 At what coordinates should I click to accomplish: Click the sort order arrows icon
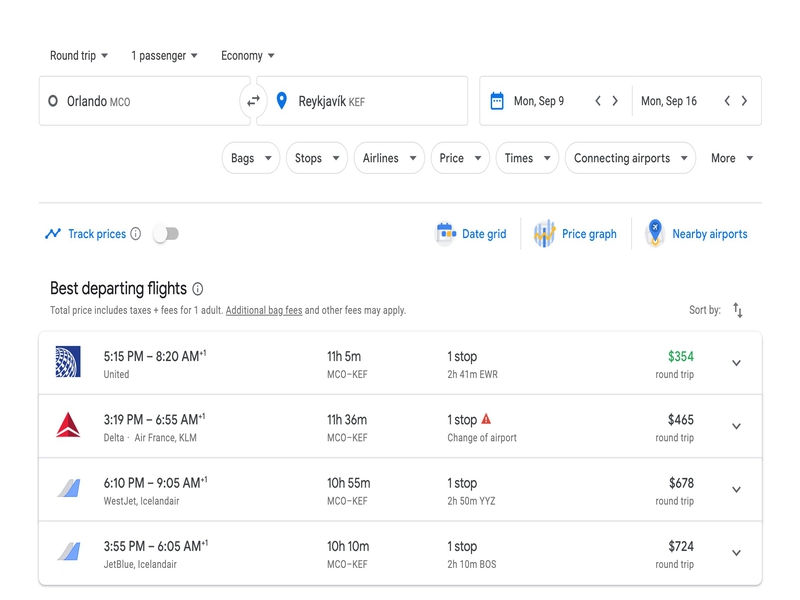[x=738, y=310]
